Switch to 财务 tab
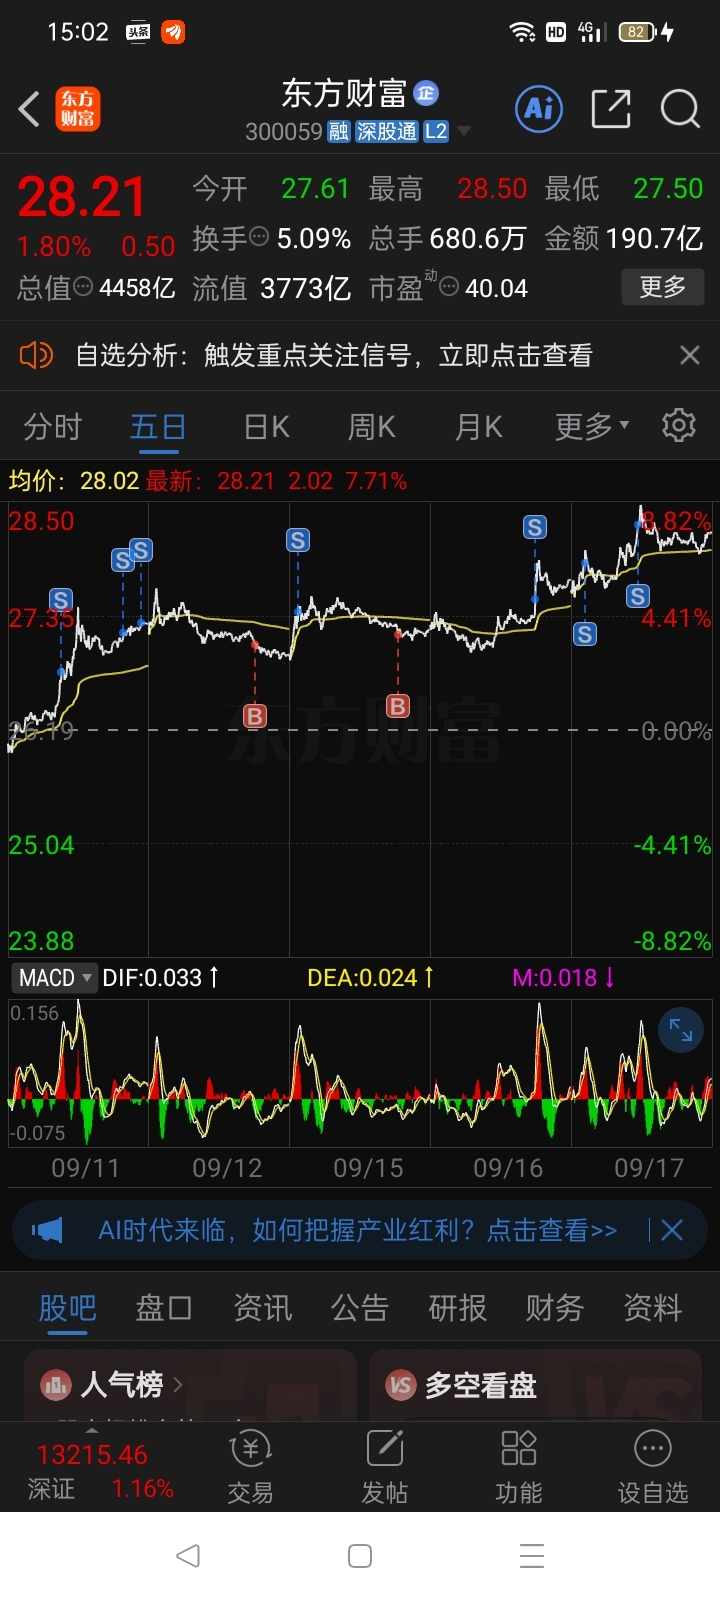Image resolution: width=720 pixels, height=1600 pixels. click(555, 1307)
